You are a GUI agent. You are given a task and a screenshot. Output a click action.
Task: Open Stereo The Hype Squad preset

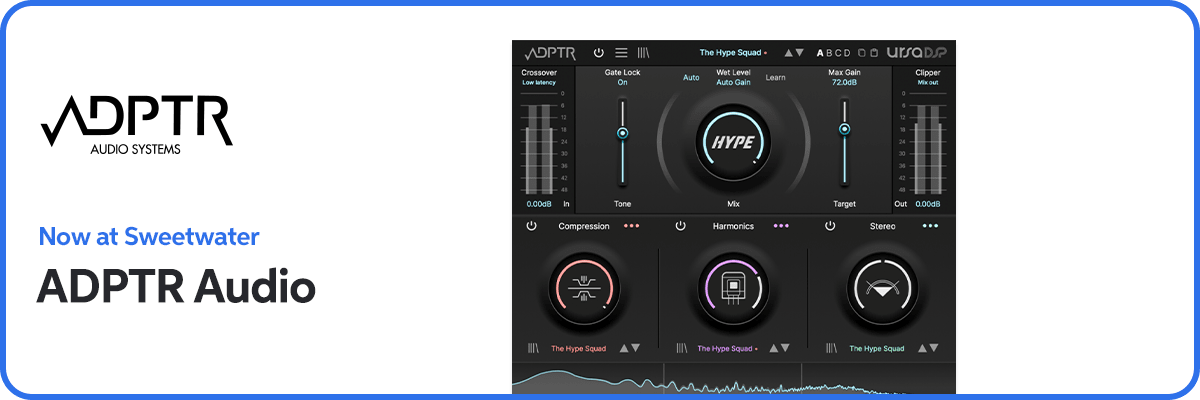pyautogui.click(x=877, y=349)
